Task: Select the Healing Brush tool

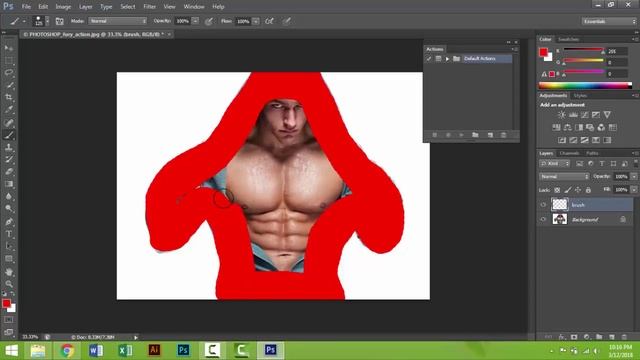Action: pos(9,122)
